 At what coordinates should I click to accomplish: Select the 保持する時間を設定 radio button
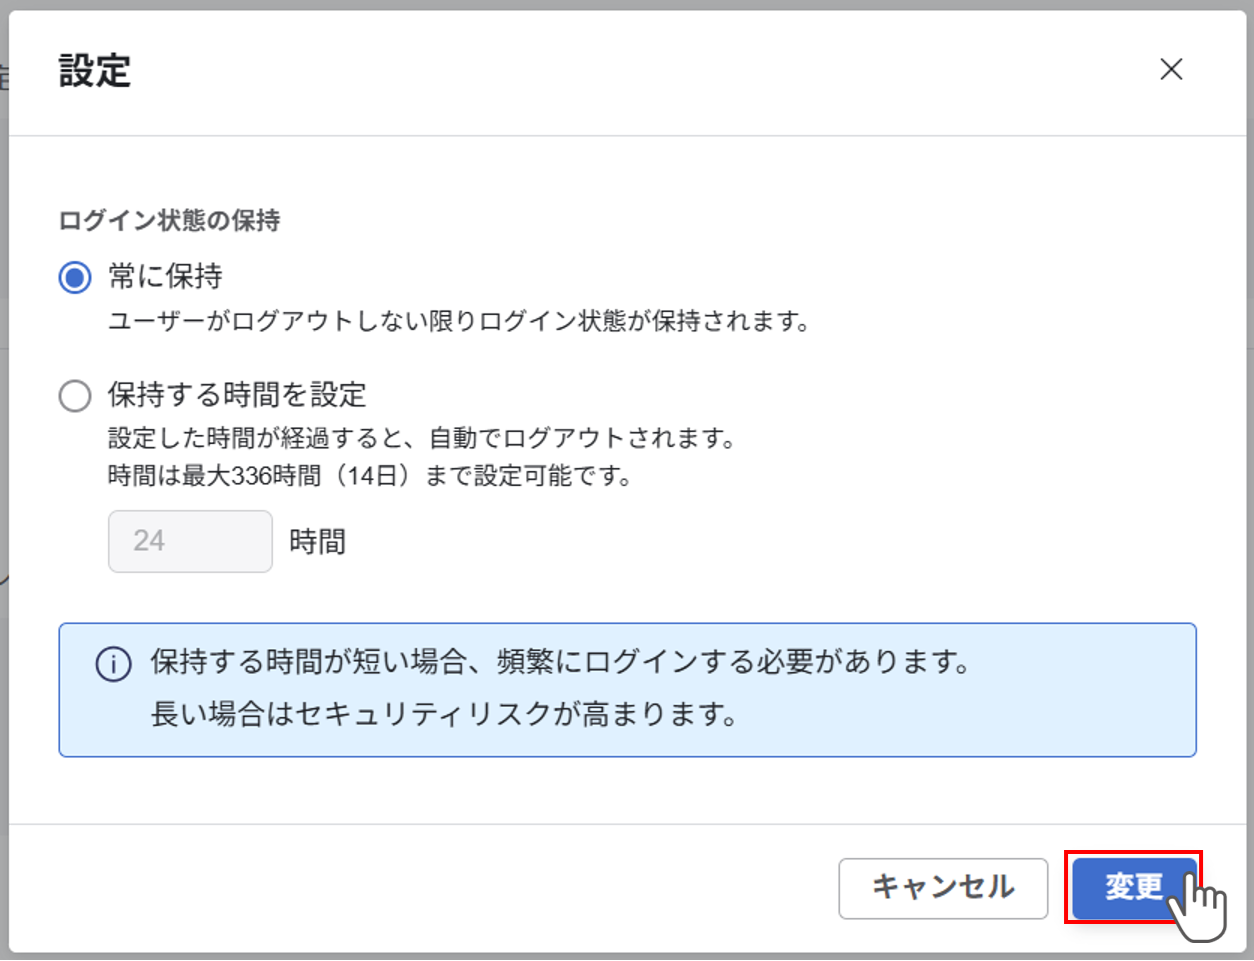[x=75, y=396]
